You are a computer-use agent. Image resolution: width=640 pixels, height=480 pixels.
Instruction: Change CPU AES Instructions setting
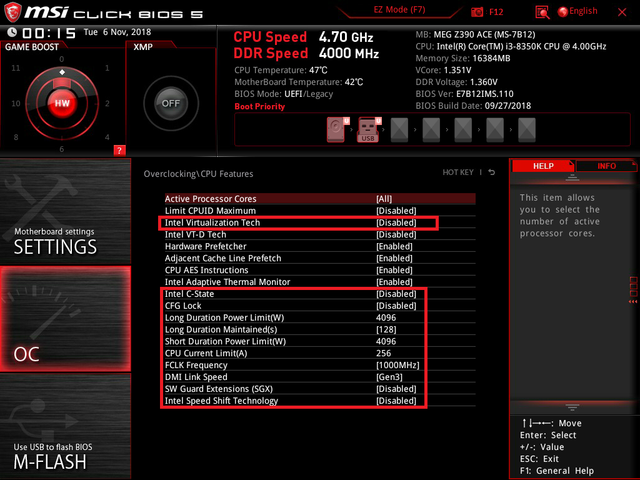tap(320, 270)
